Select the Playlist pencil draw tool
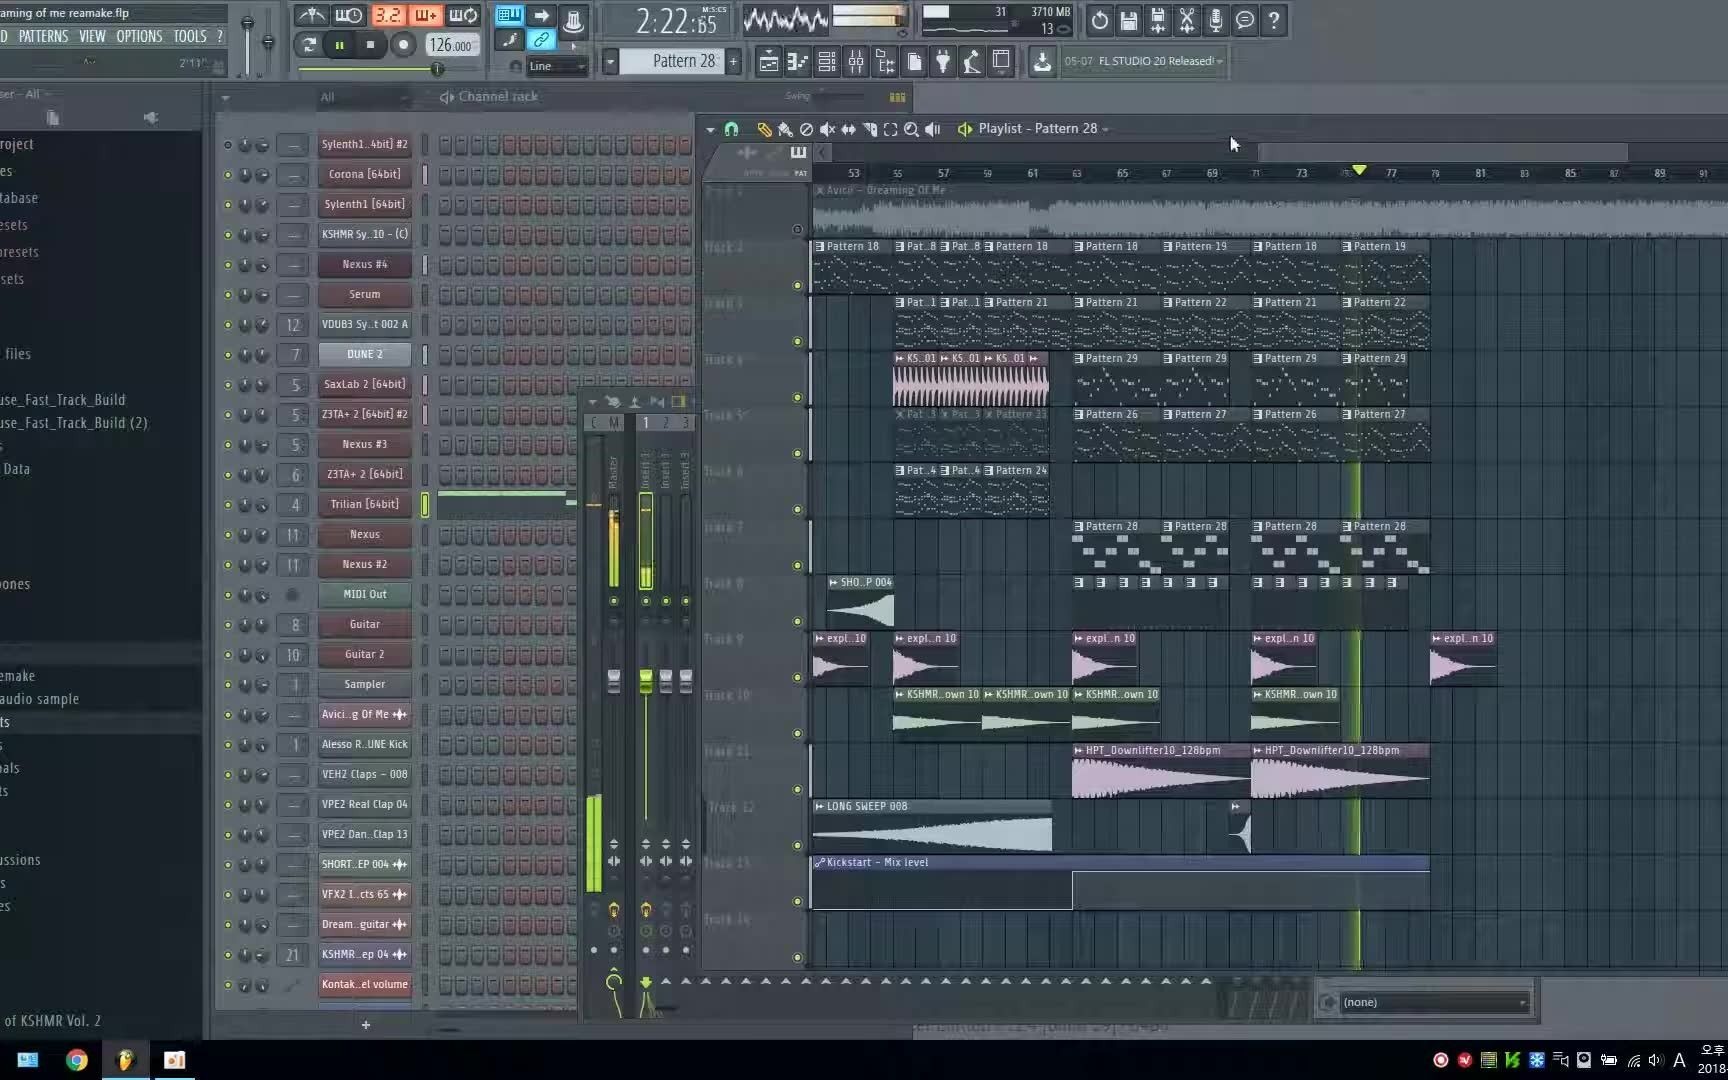1728x1080 pixels. (764, 129)
